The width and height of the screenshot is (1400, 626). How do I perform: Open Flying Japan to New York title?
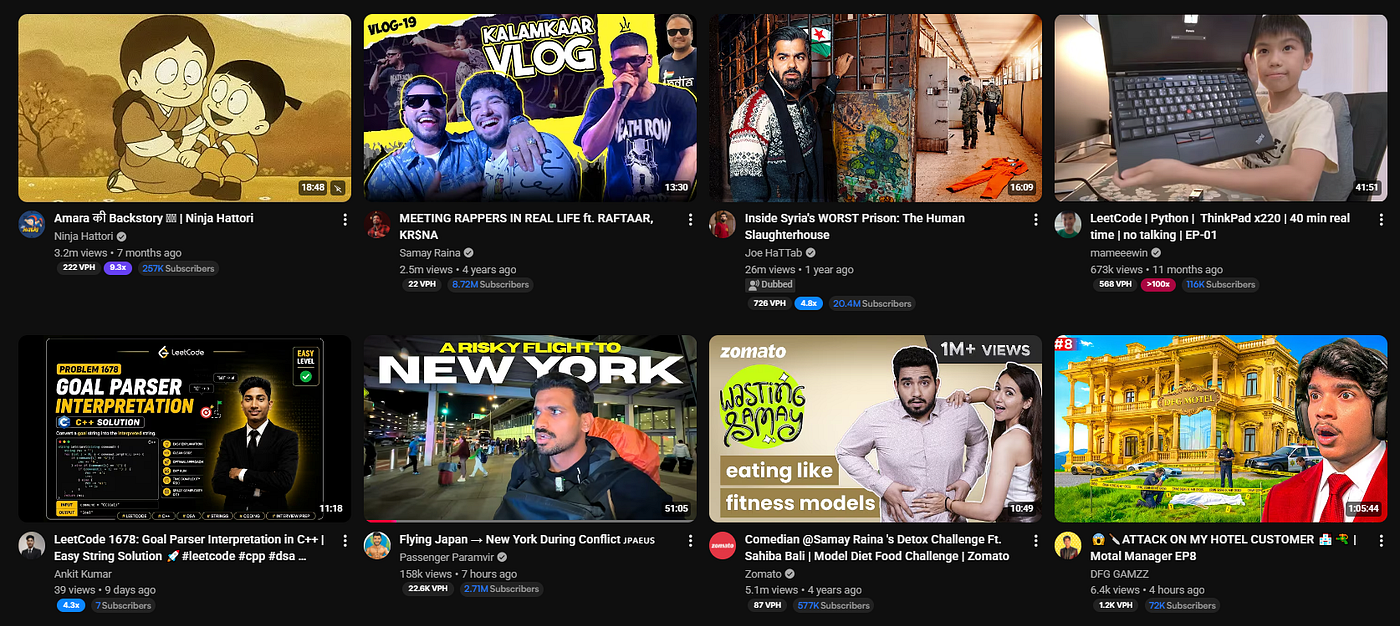pyautogui.click(x=526, y=539)
